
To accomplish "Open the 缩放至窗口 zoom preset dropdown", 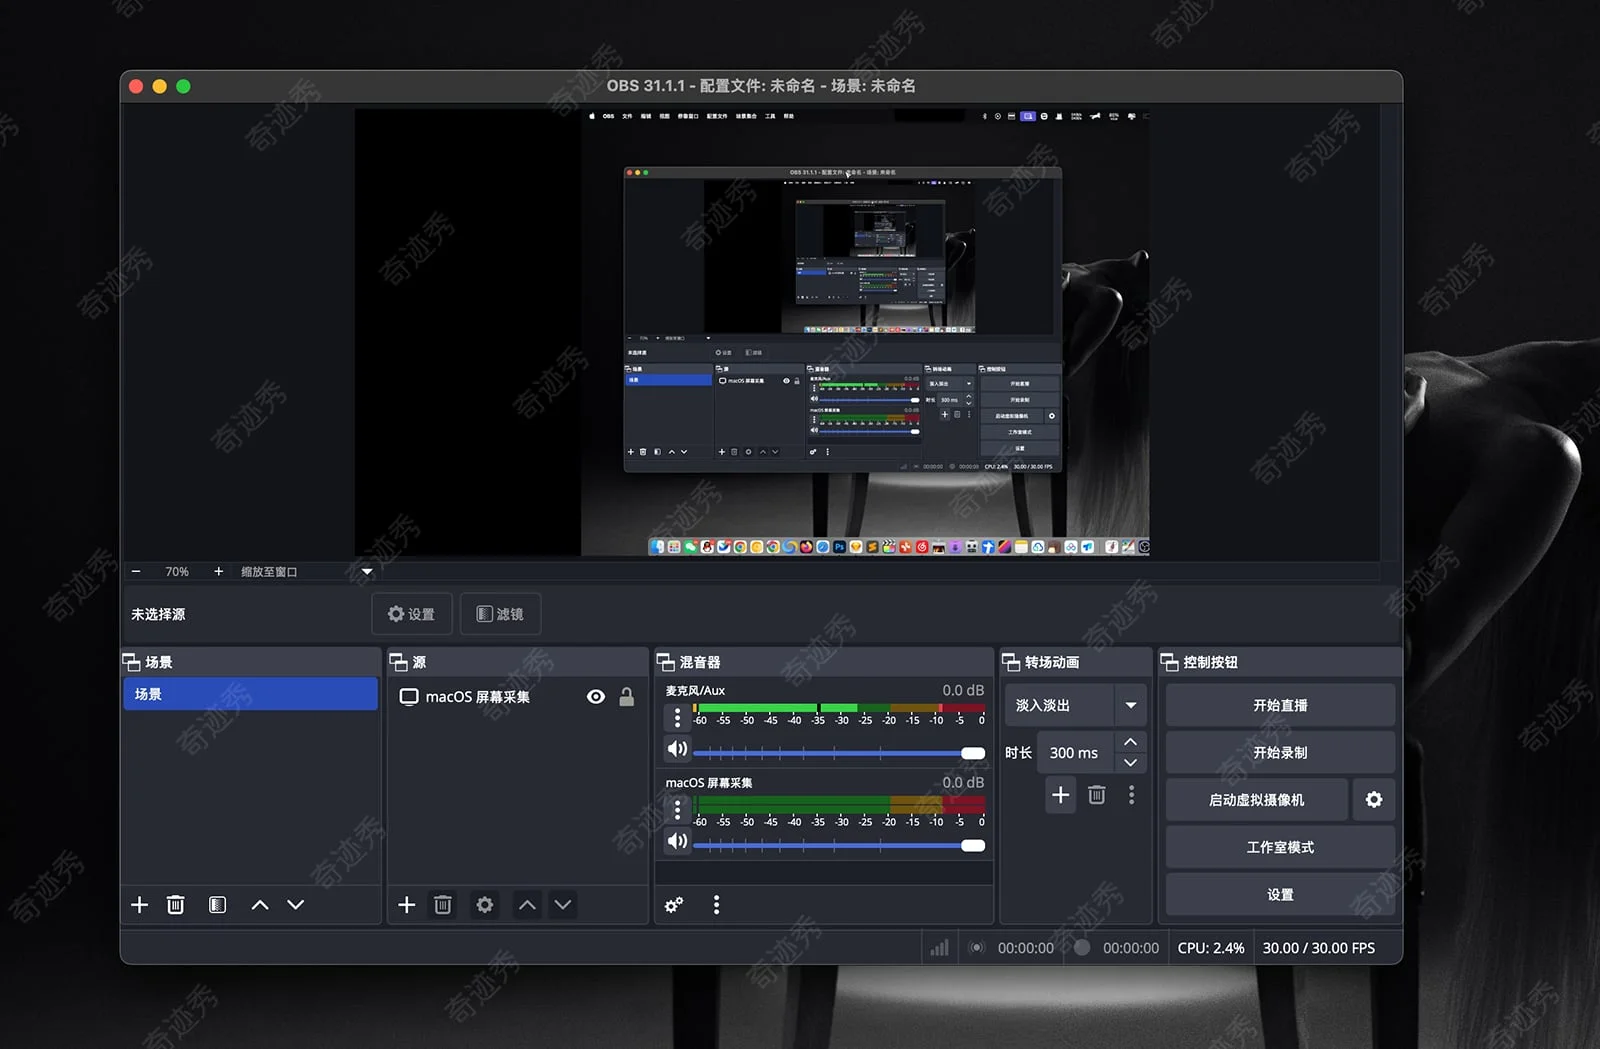I will pyautogui.click(x=366, y=571).
